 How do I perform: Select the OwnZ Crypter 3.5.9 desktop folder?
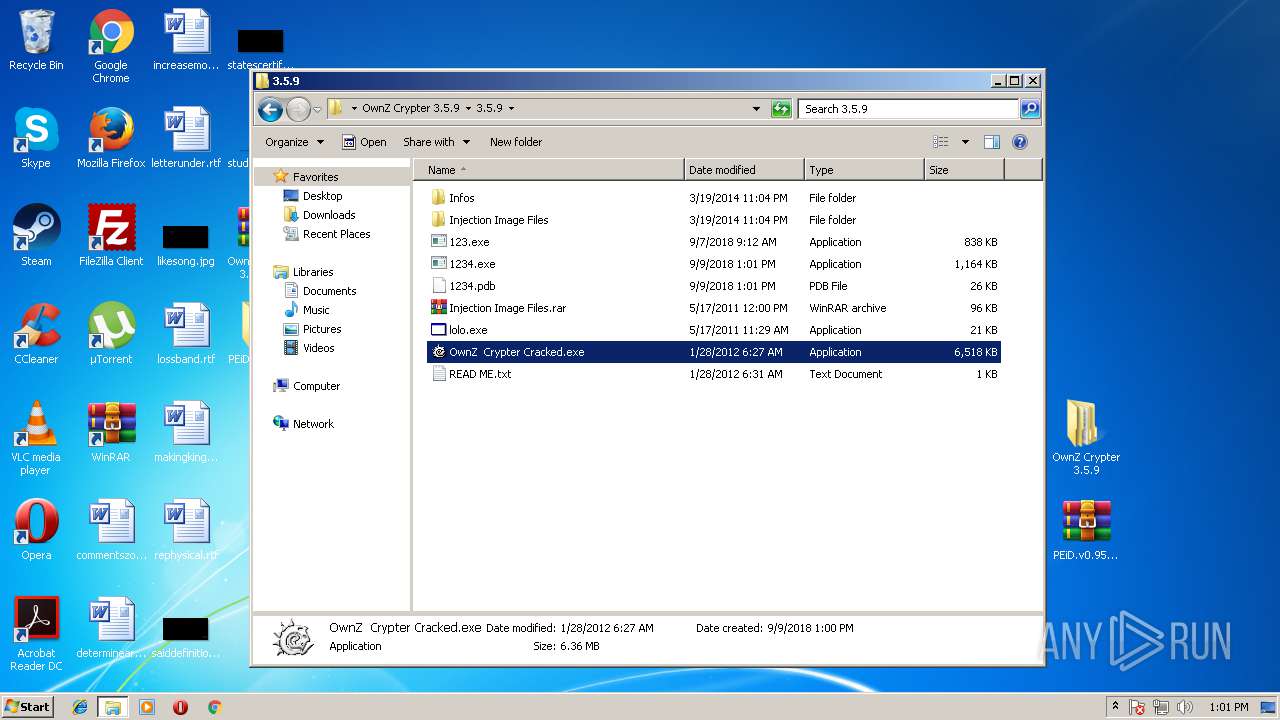pyautogui.click(x=1086, y=439)
